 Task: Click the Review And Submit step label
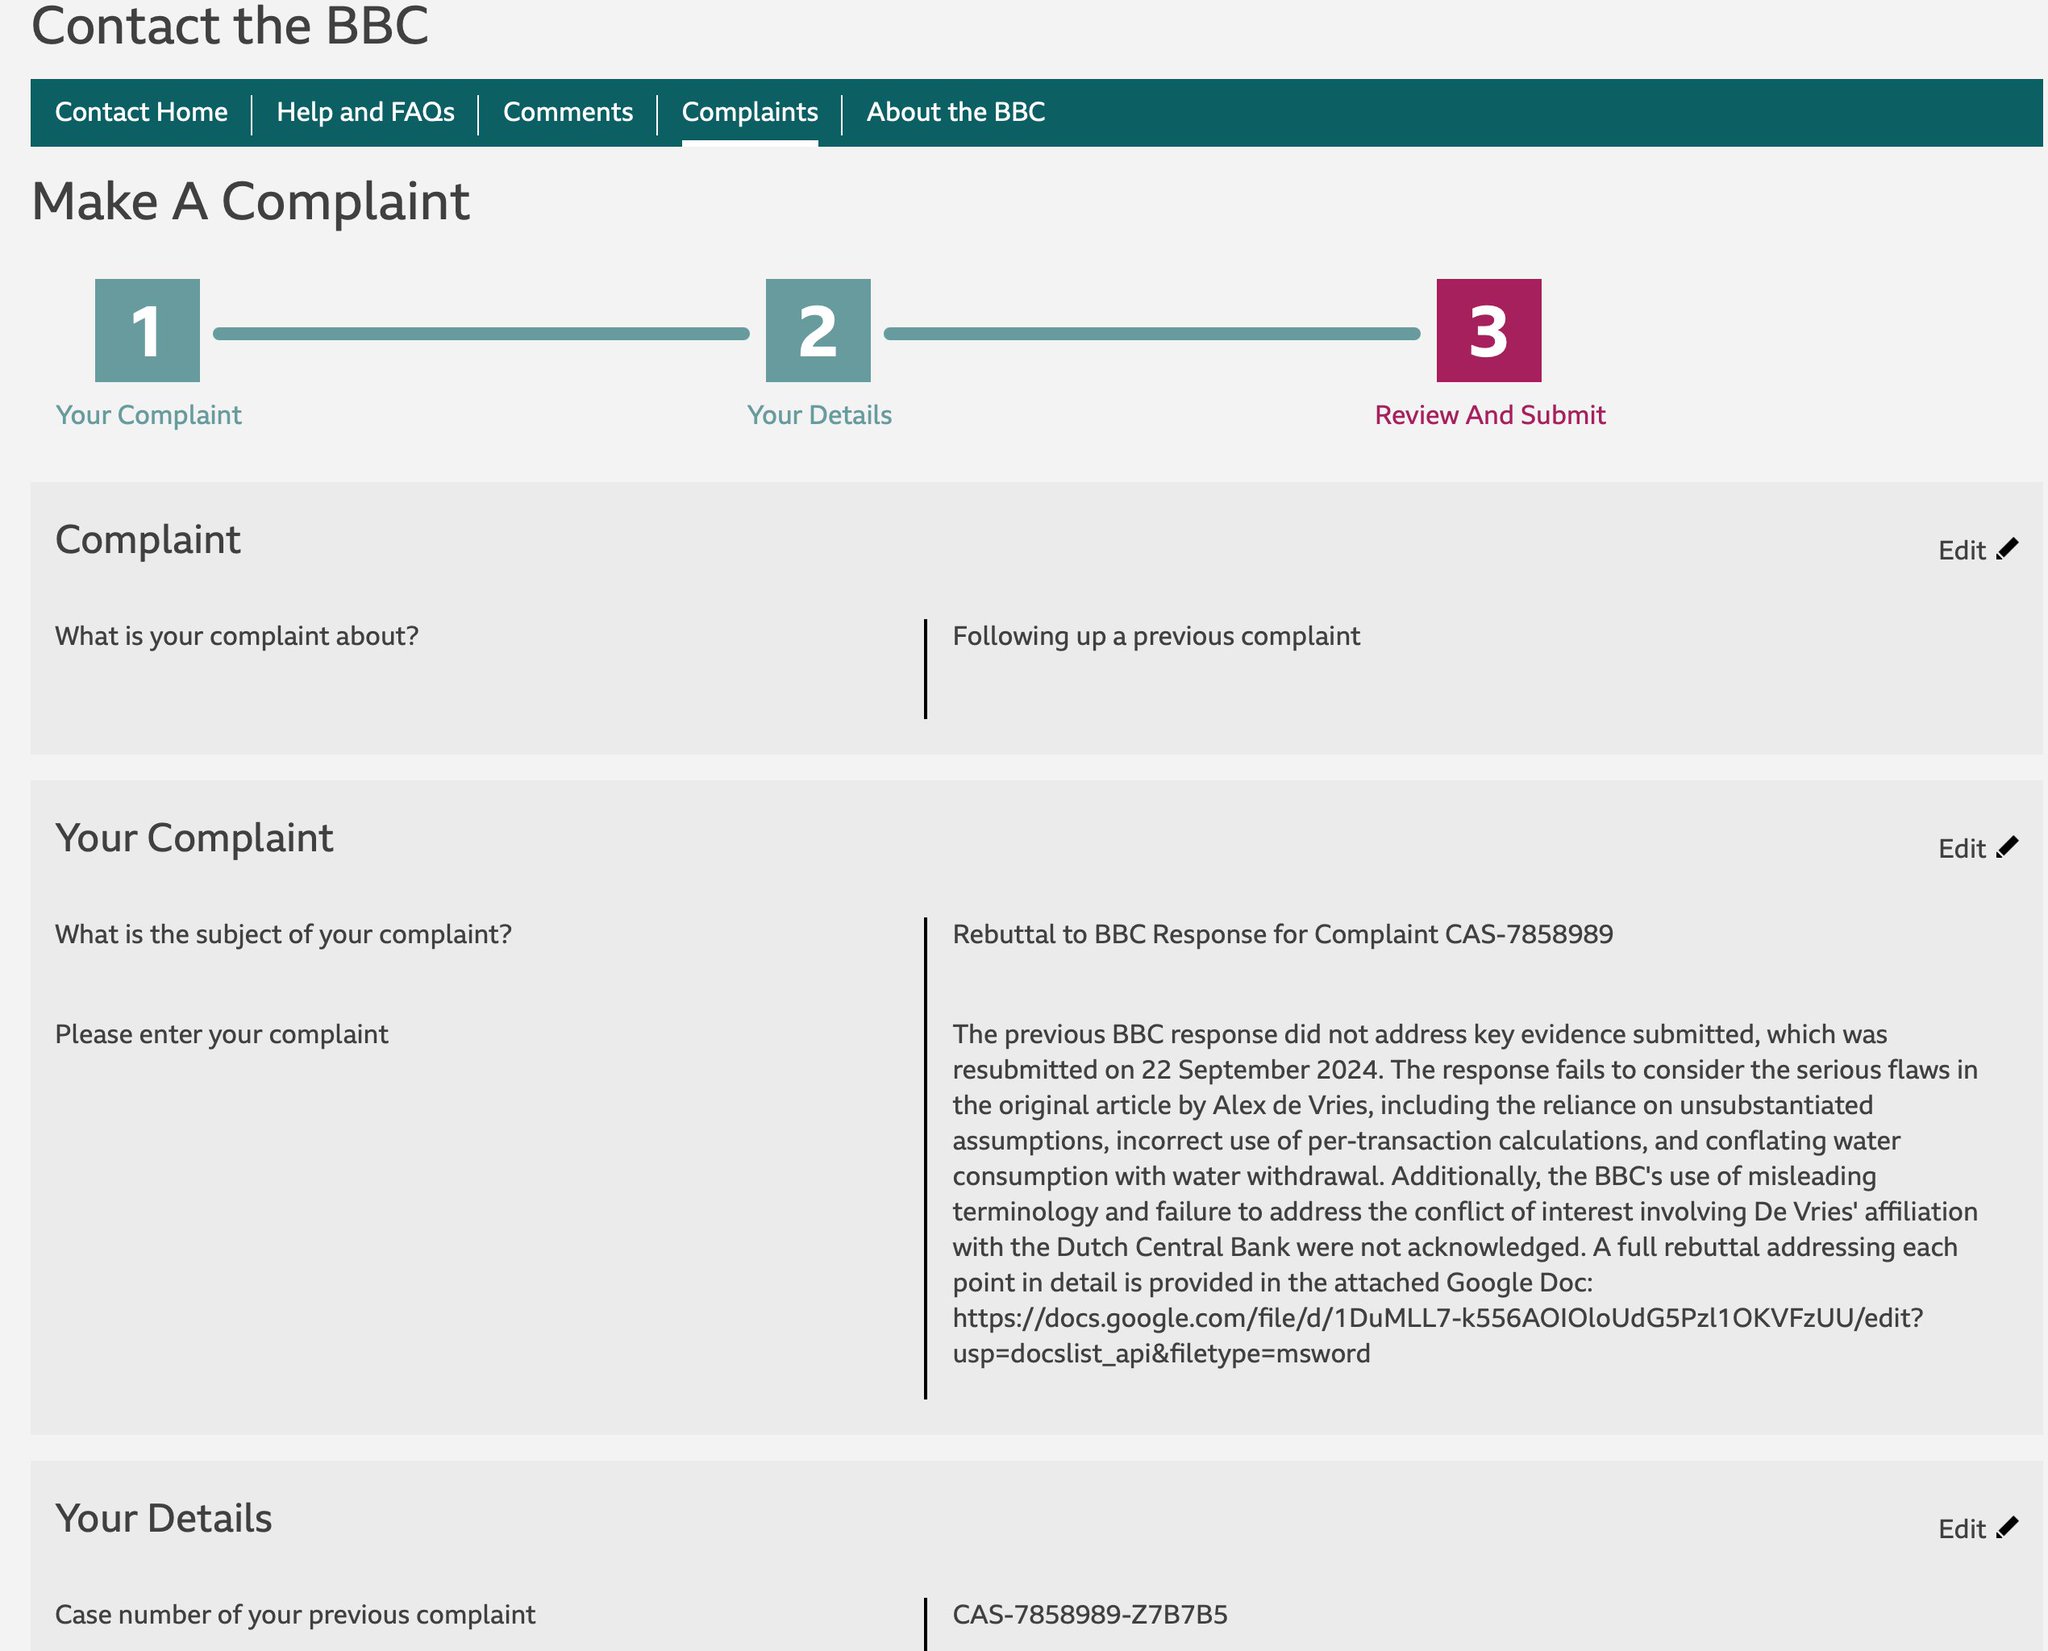(x=1489, y=415)
